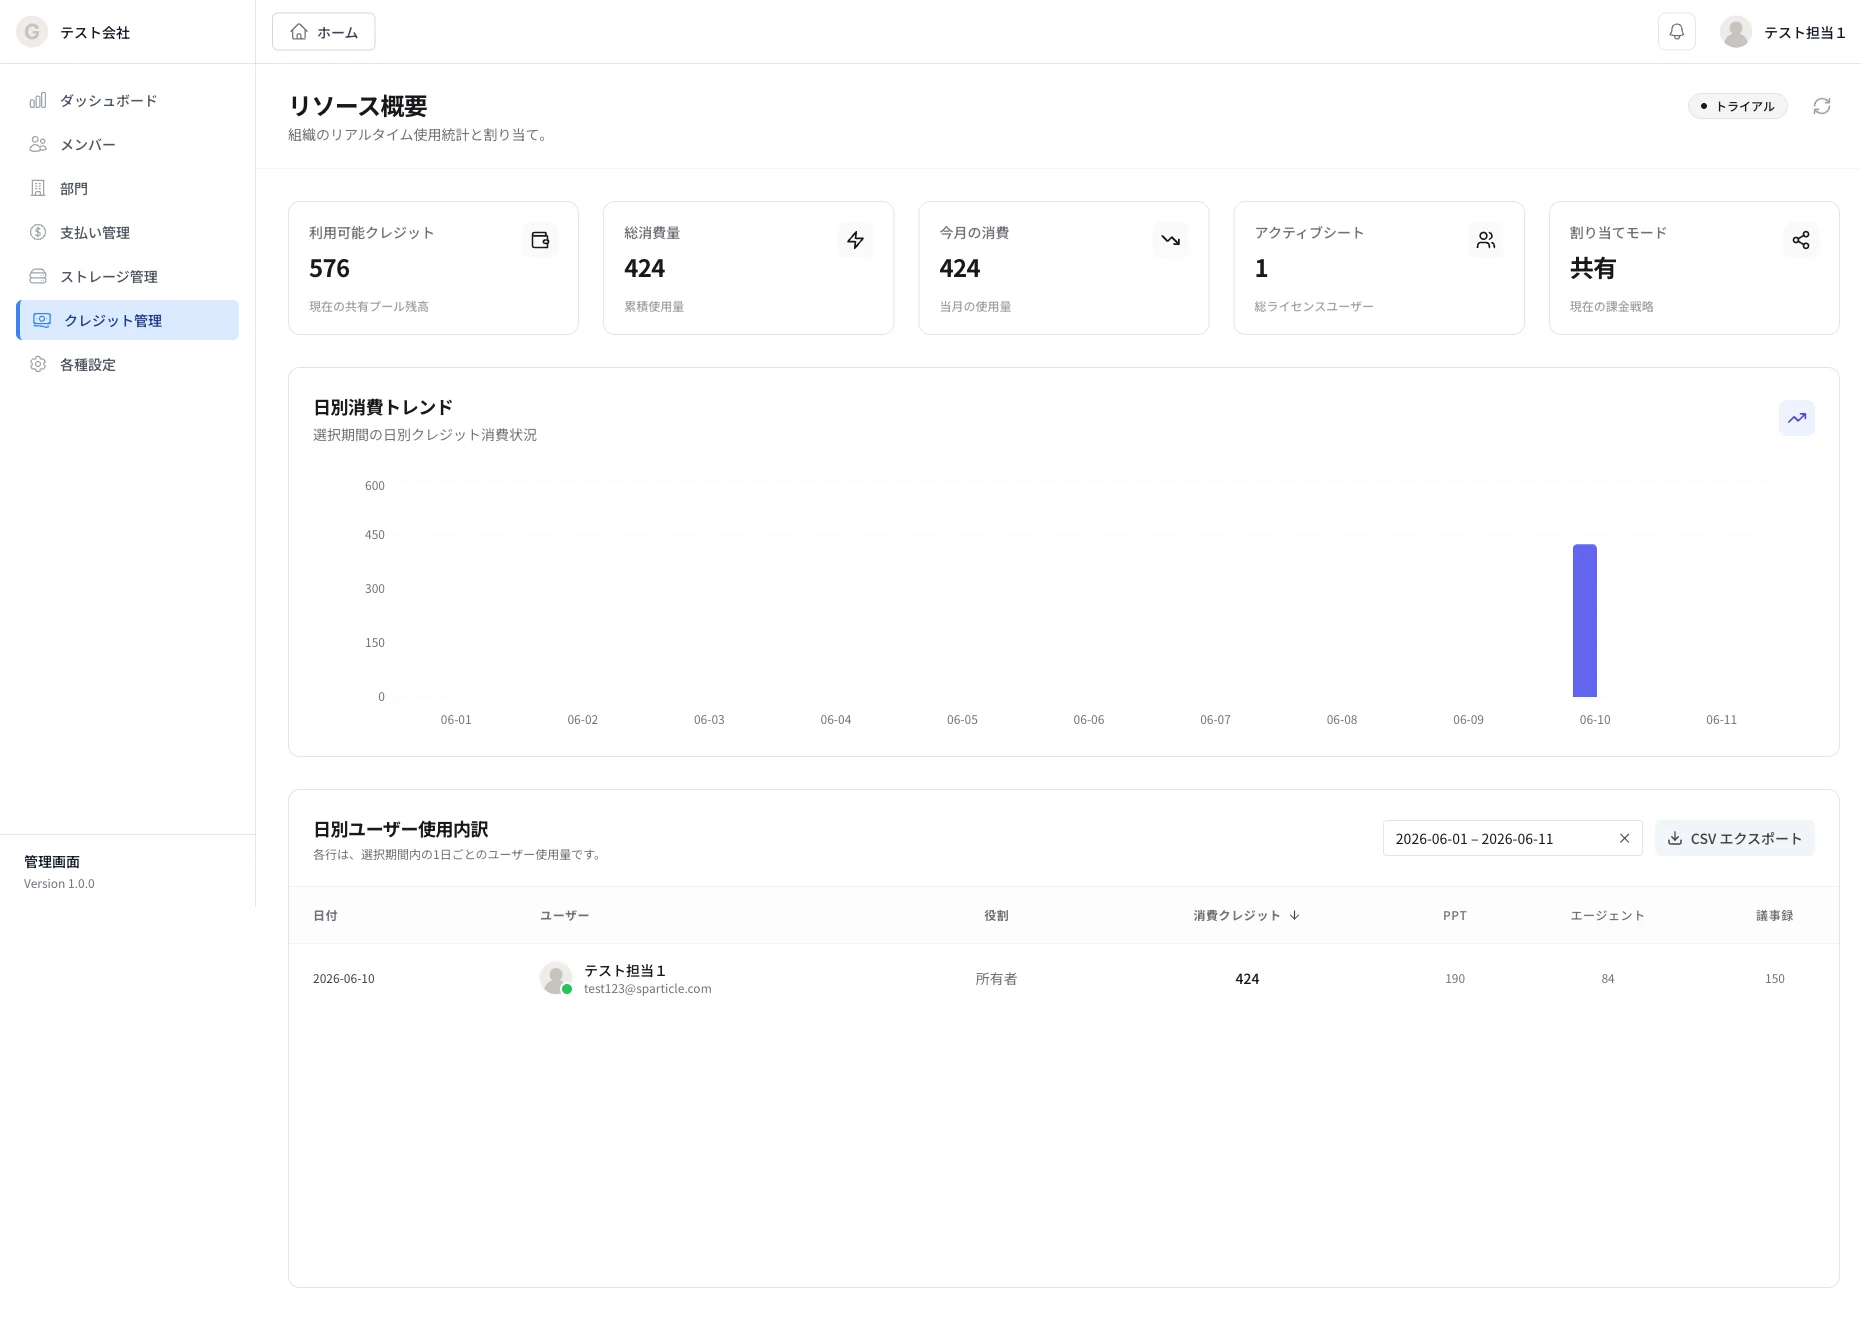The width and height of the screenshot is (1861, 1320).
Task: Click the lightning icon on 総消費量 card
Action: click(x=855, y=240)
